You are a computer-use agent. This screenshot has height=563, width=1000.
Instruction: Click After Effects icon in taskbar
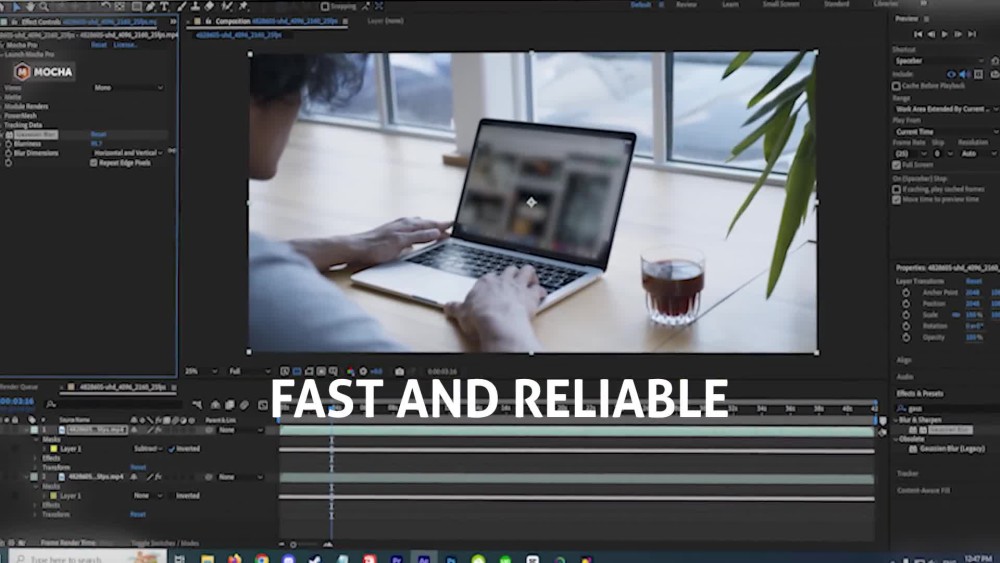(423, 559)
